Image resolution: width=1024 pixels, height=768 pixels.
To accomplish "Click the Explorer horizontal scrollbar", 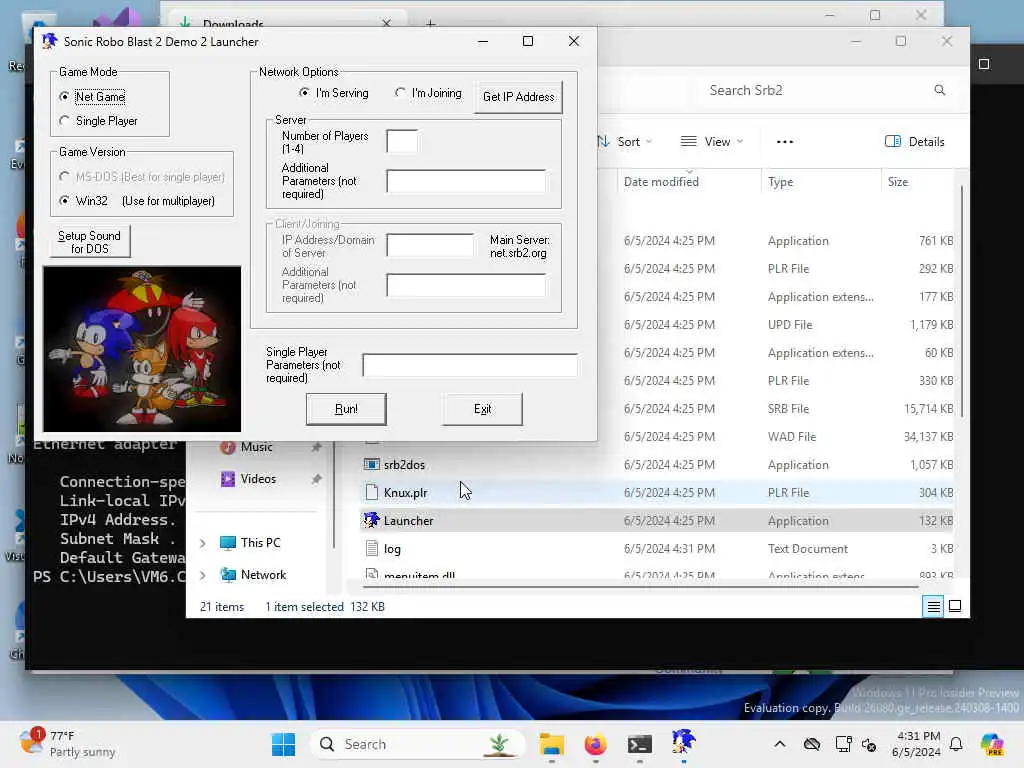I will 640,587.
